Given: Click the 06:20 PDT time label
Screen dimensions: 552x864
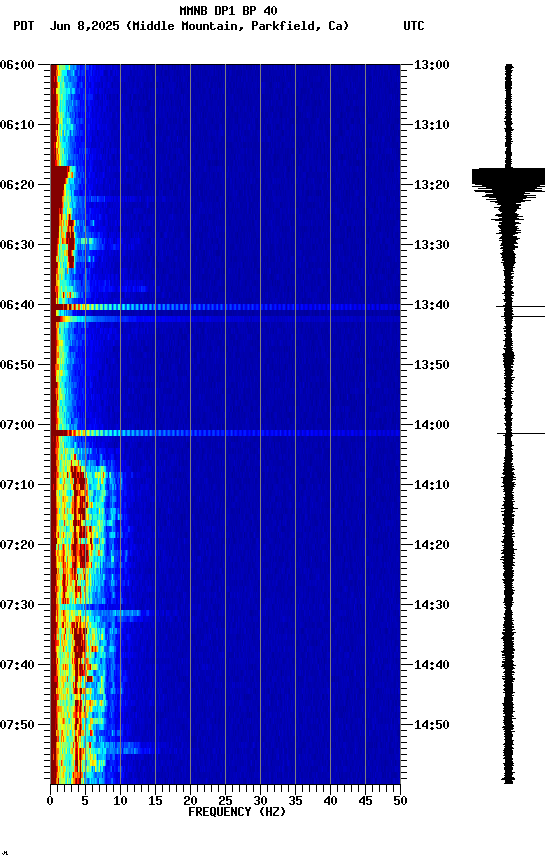Looking at the screenshot, I should click(17, 185).
